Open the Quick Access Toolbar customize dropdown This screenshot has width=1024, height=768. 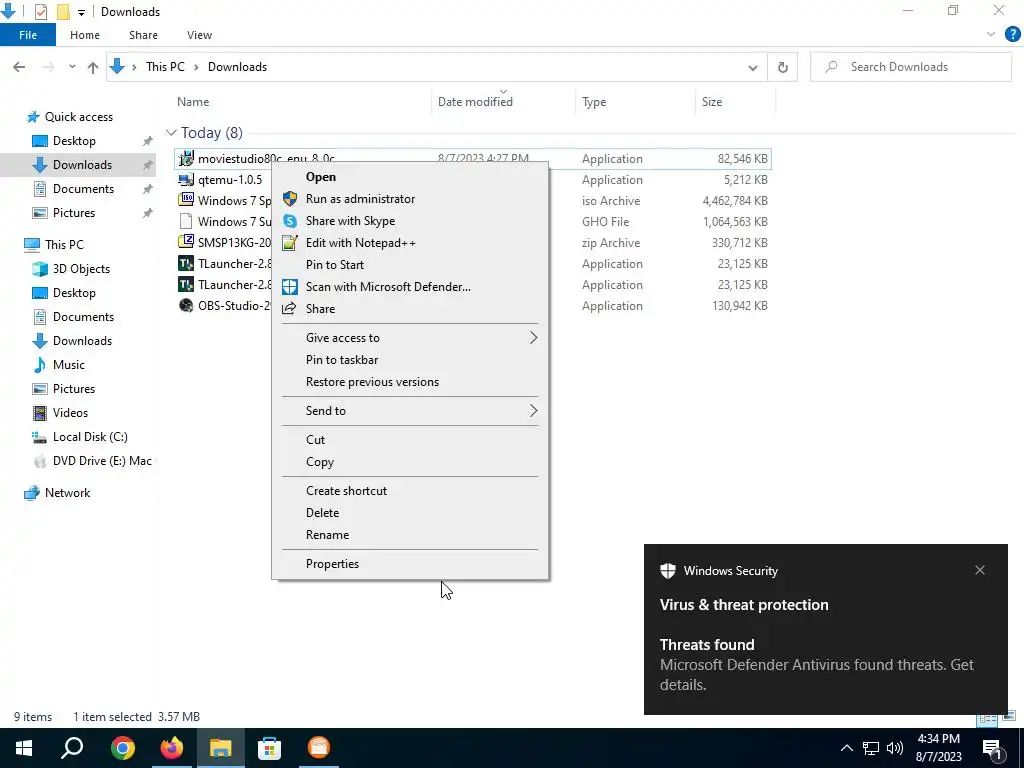click(x=81, y=12)
